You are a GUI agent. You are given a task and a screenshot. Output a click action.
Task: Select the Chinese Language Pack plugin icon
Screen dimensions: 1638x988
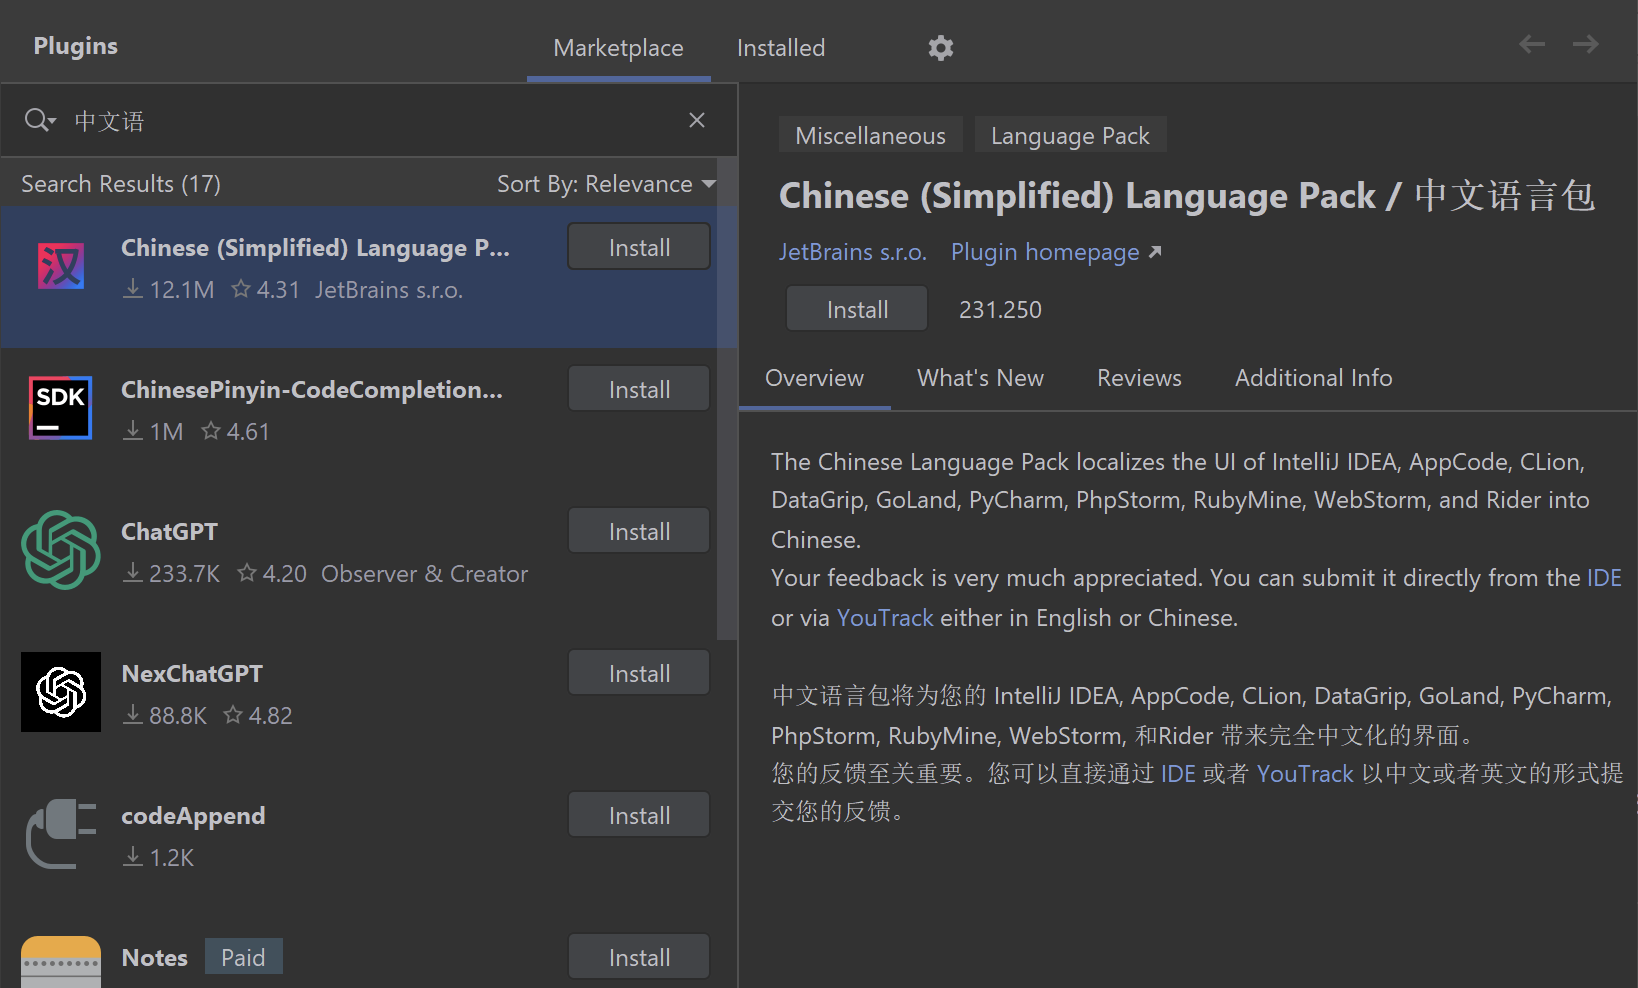coord(61,267)
